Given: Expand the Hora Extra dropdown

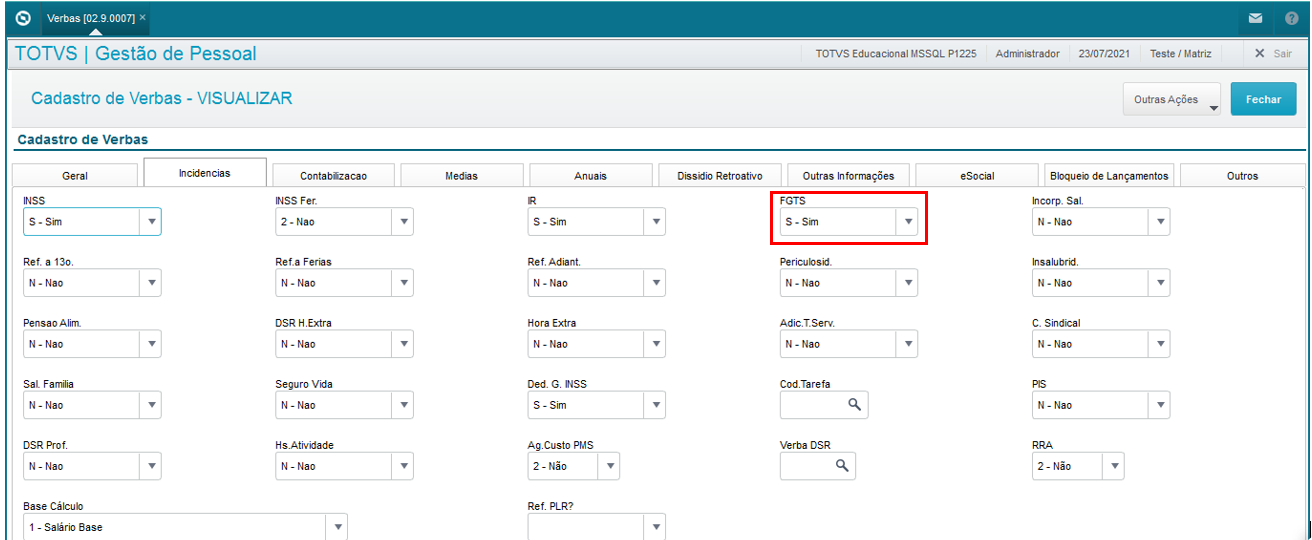Looking at the screenshot, I should [x=656, y=344].
